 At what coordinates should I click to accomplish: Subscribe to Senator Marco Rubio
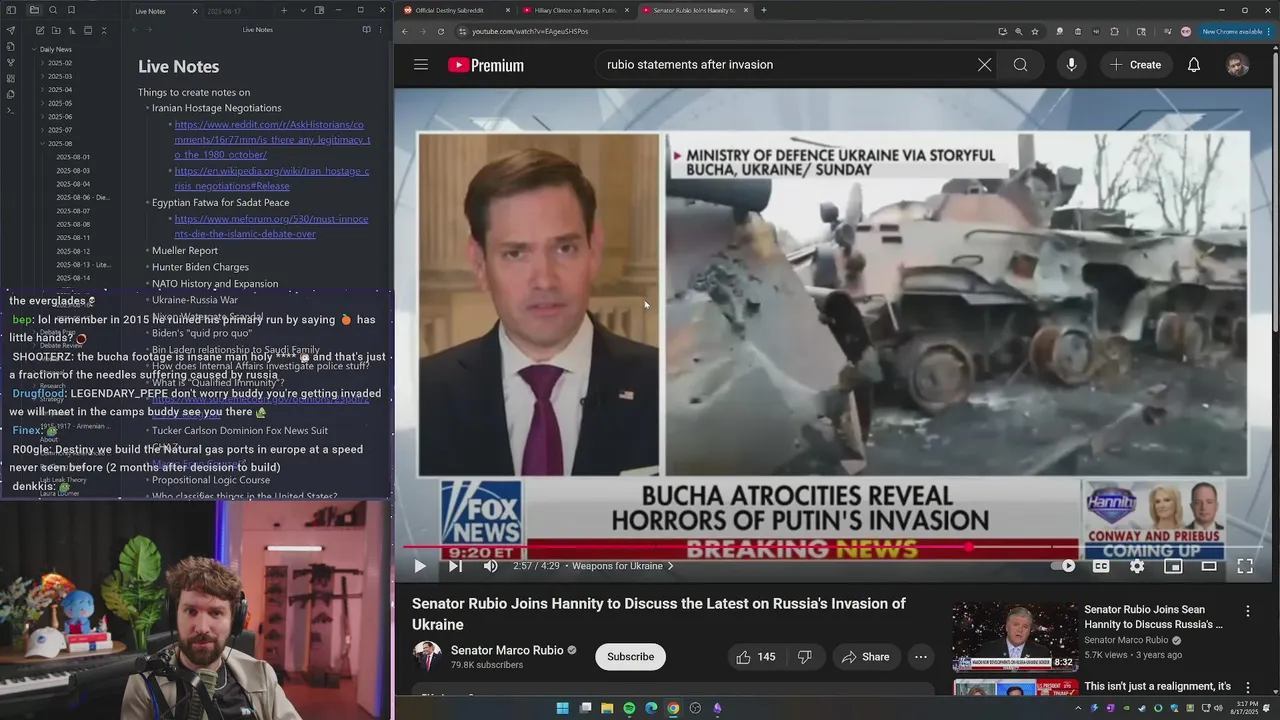(x=631, y=657)
